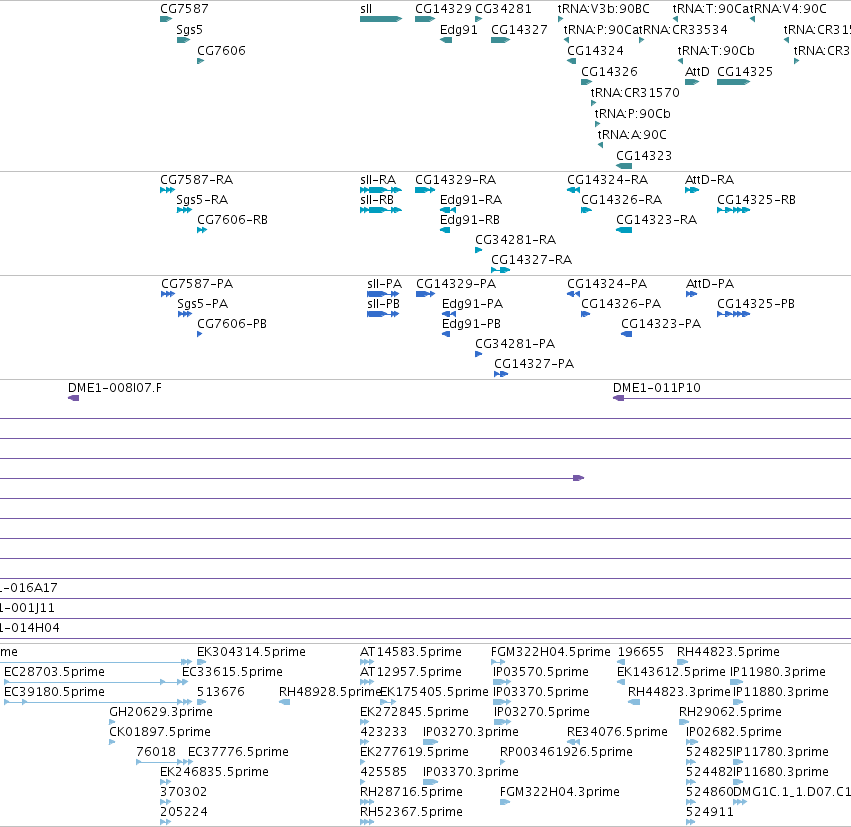This screenshot has height=827, width=851.
Task: Click the RE34076.5prime EST label
Action: (x=617, y=732)
